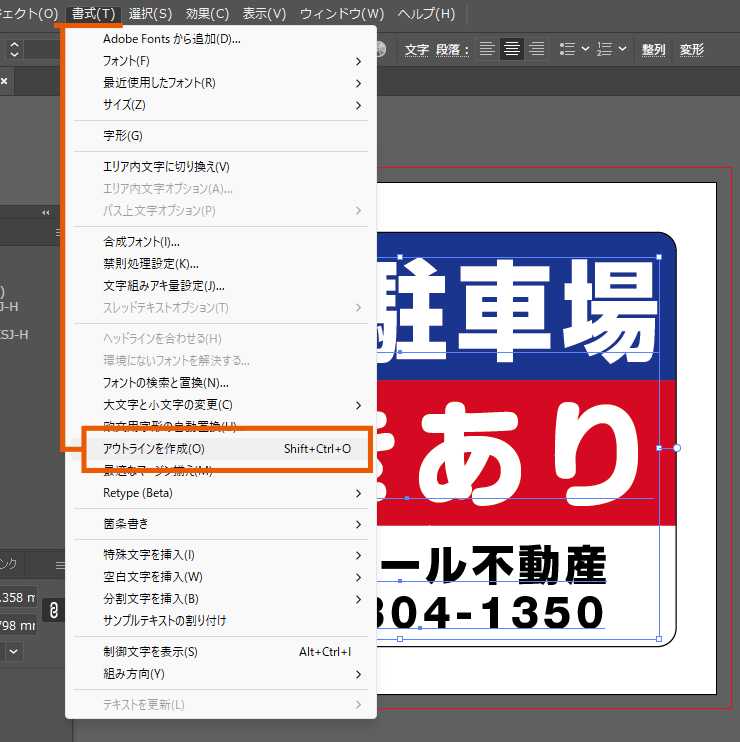Expand 大文字と小文字の変更(C) submenu
Screen dimensions: 740x742
220,405
